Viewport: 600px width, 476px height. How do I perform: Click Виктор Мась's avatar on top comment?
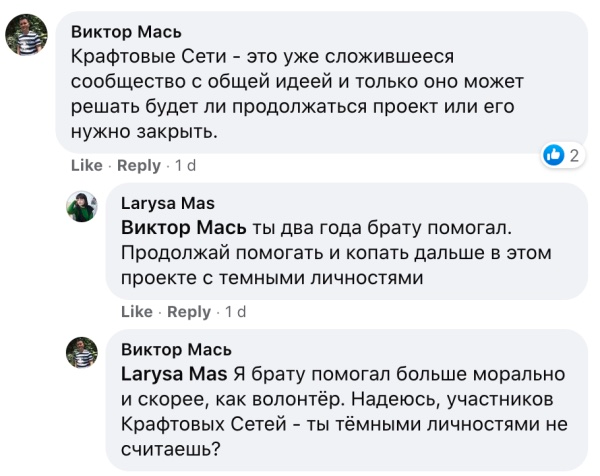click(x=24, y=38)
